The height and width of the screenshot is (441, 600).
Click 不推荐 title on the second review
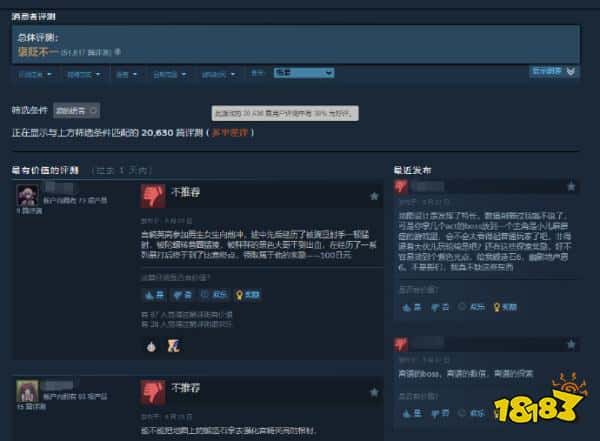click(186, 388)
